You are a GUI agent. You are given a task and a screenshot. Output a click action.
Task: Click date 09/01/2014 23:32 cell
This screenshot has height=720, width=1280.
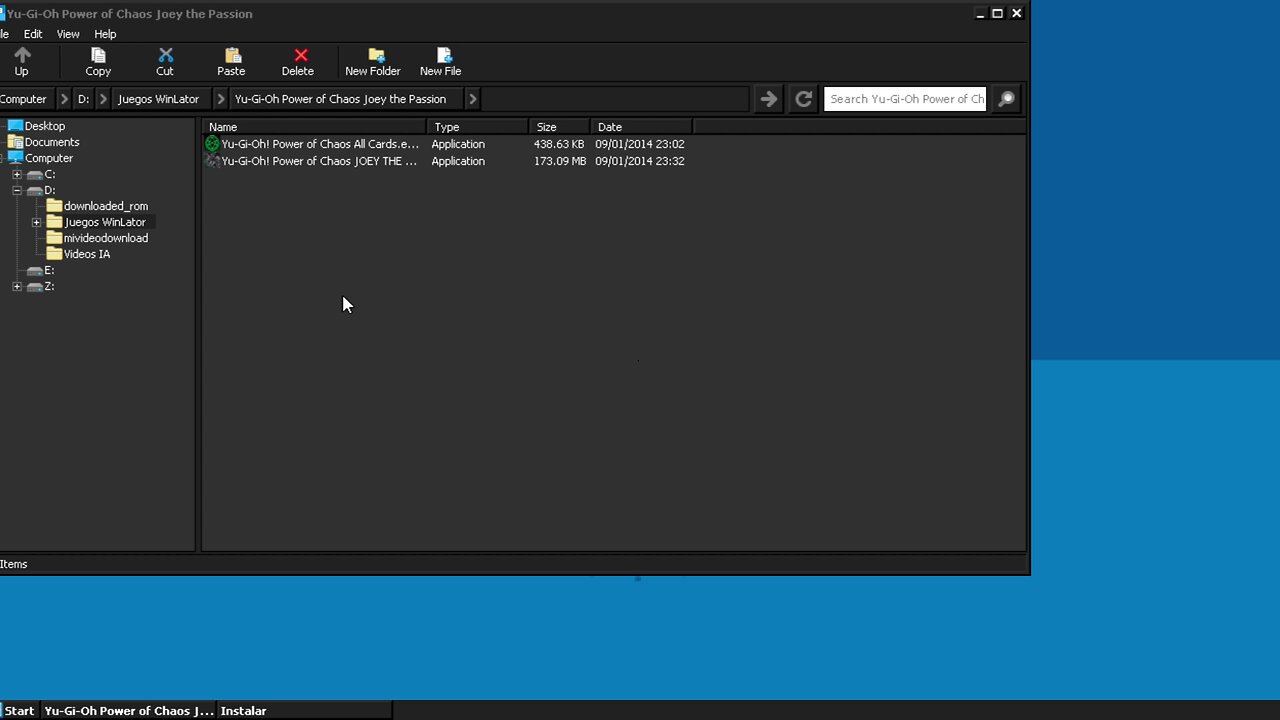640,161
